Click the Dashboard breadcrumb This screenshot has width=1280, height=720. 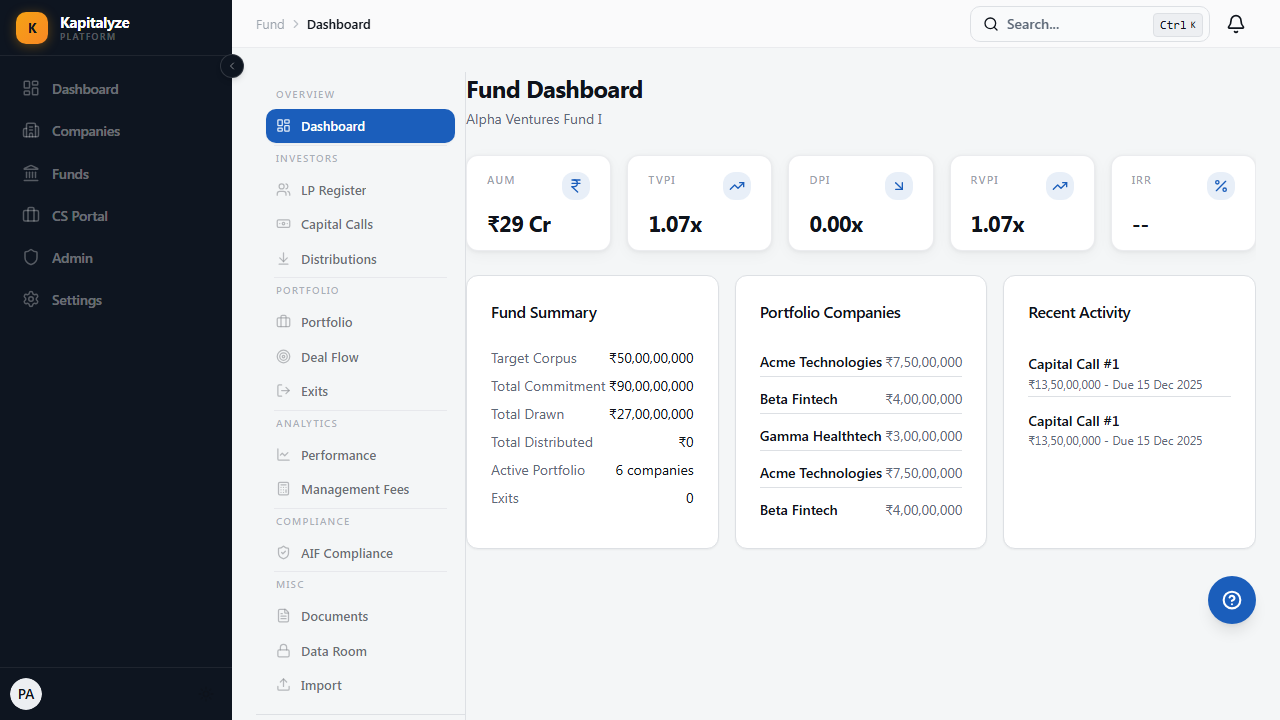pos(339,24)
